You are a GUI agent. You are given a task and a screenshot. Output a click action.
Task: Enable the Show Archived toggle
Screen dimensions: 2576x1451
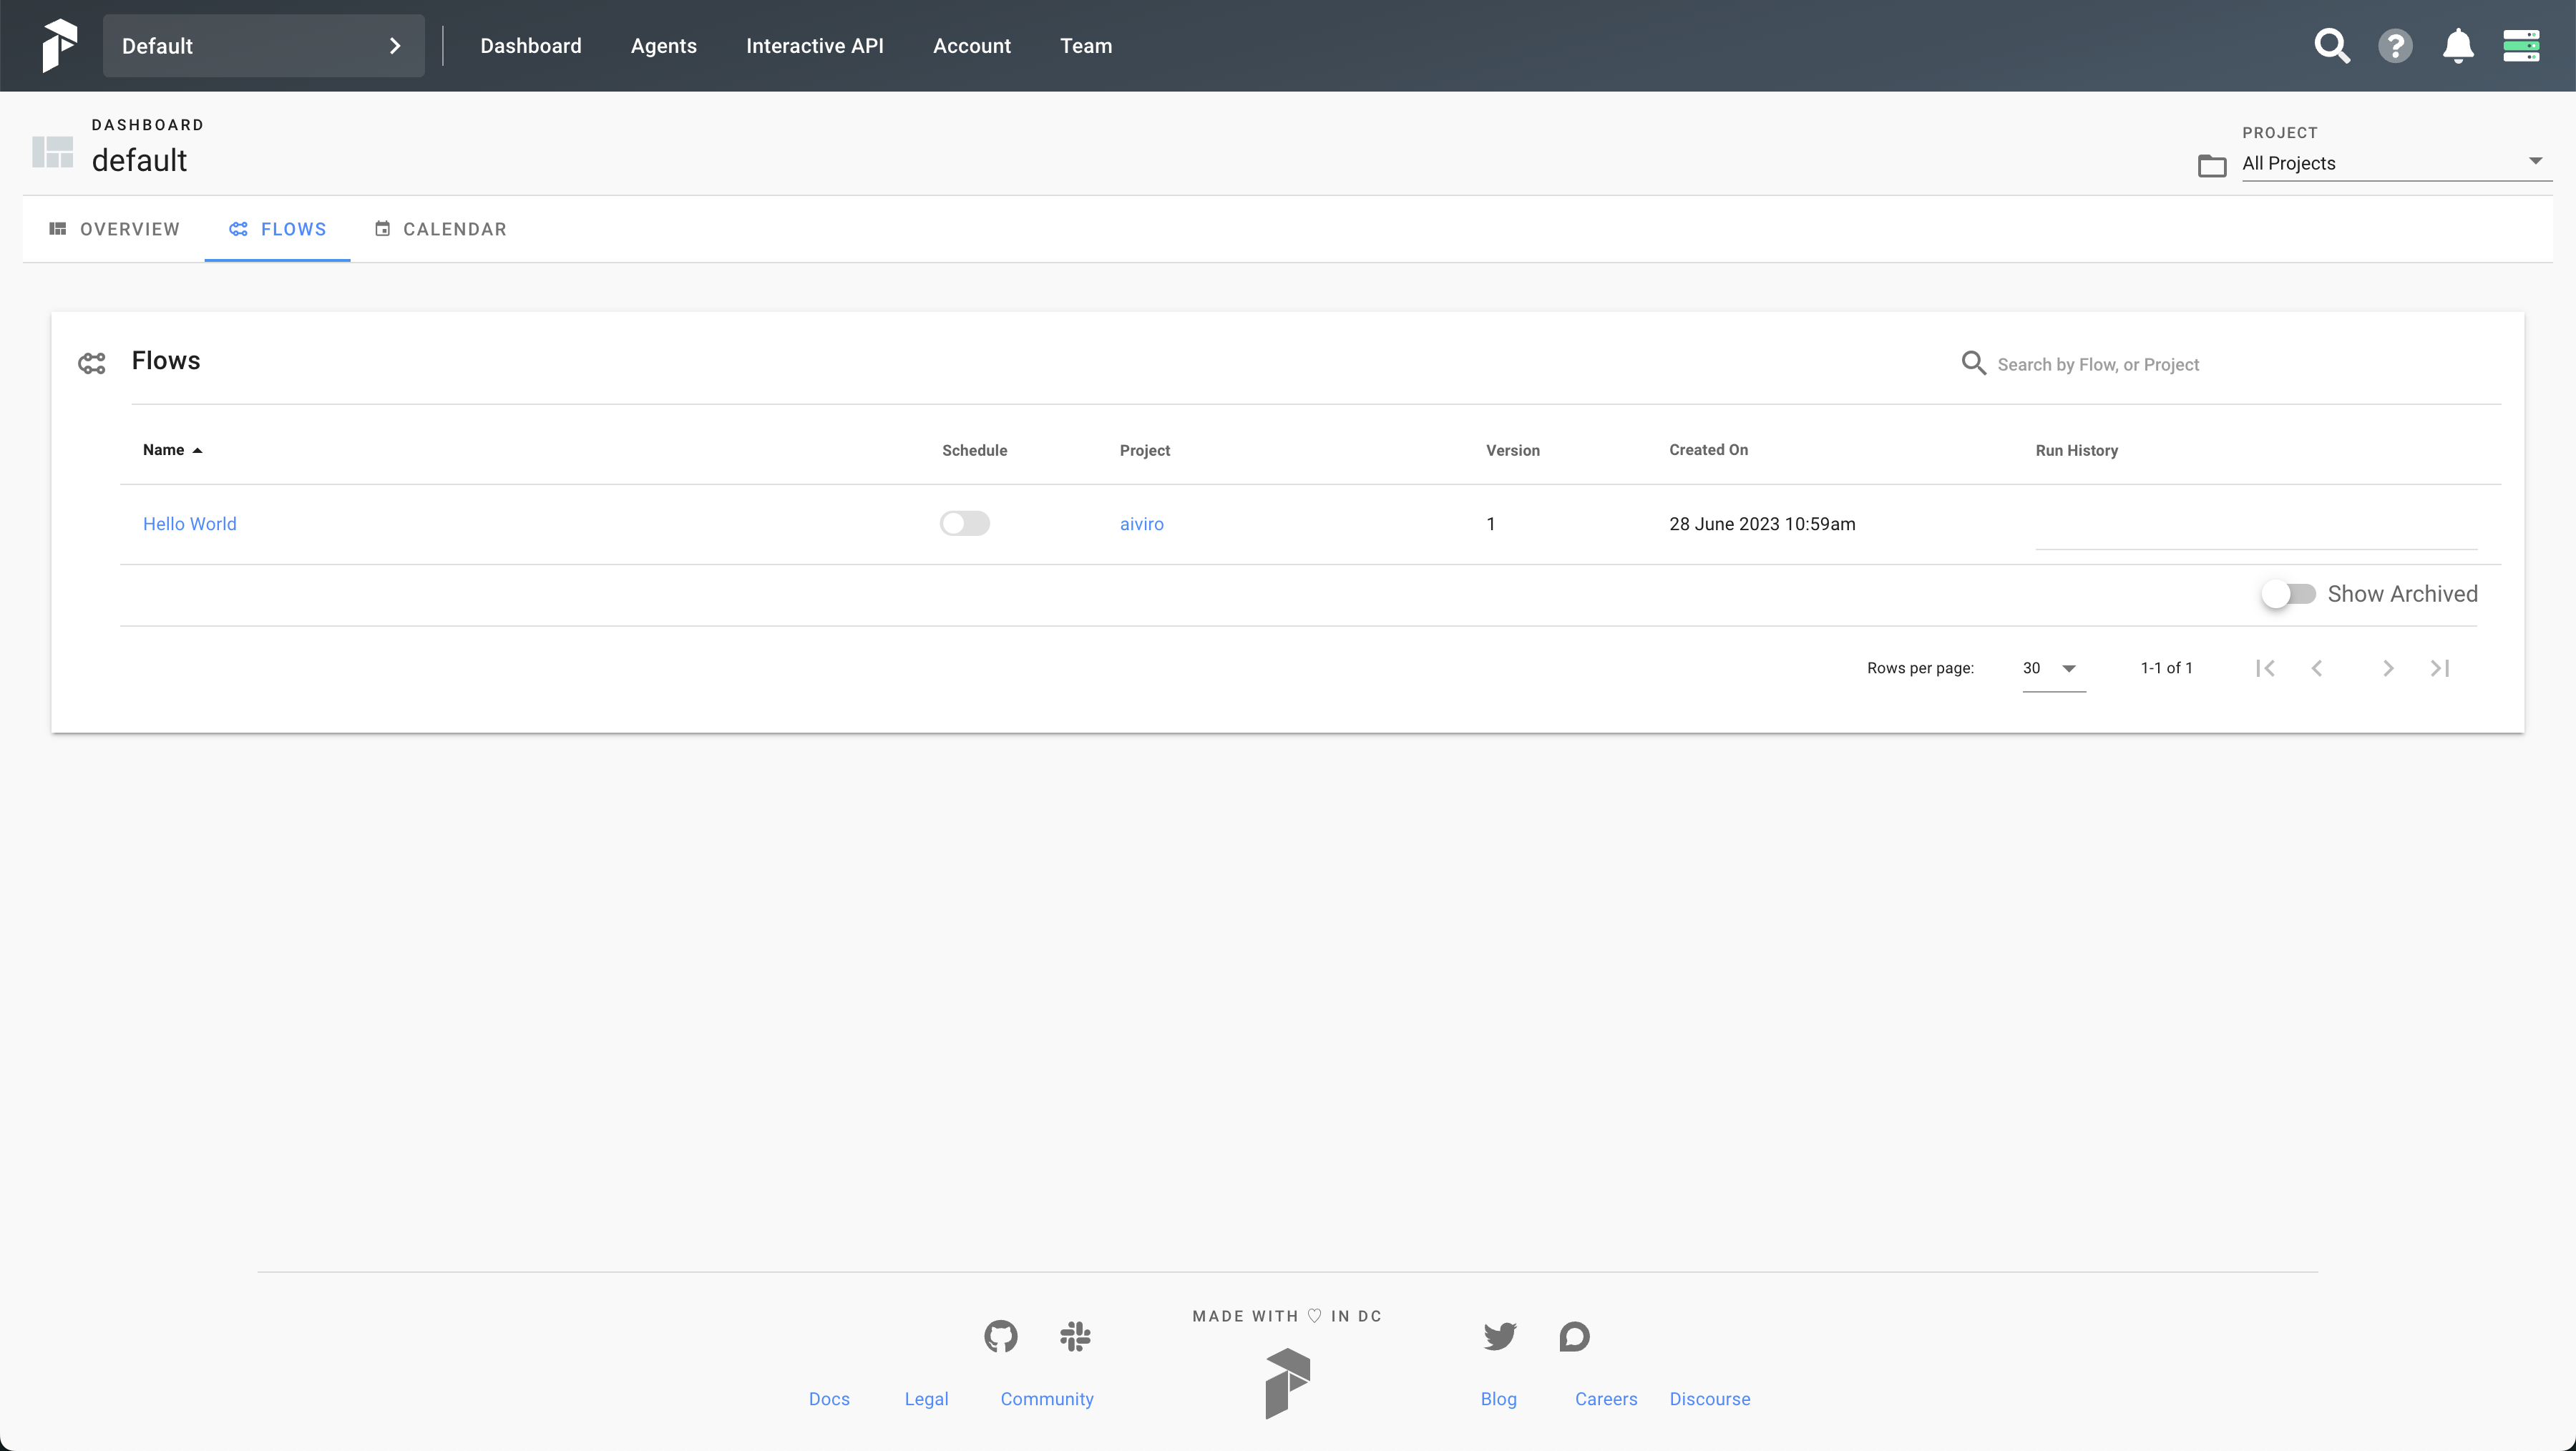tap(2288, 594)
